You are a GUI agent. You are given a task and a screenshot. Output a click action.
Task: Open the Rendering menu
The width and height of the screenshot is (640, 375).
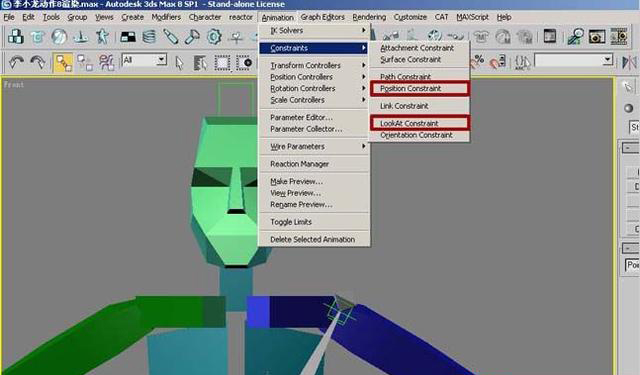coord(369,17)
